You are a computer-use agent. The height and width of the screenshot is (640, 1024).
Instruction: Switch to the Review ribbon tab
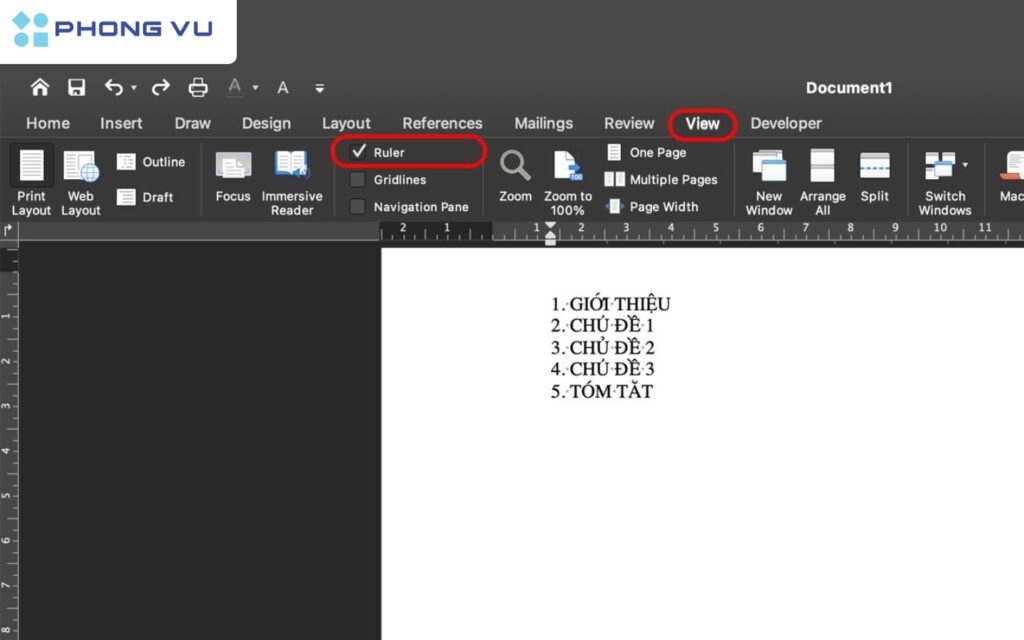coord(629,123)
